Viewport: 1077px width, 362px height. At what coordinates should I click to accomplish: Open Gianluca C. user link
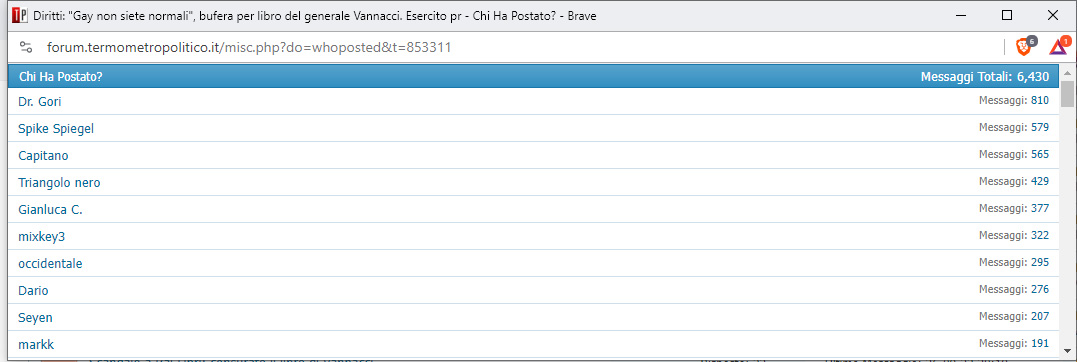(x=50, y=210)
